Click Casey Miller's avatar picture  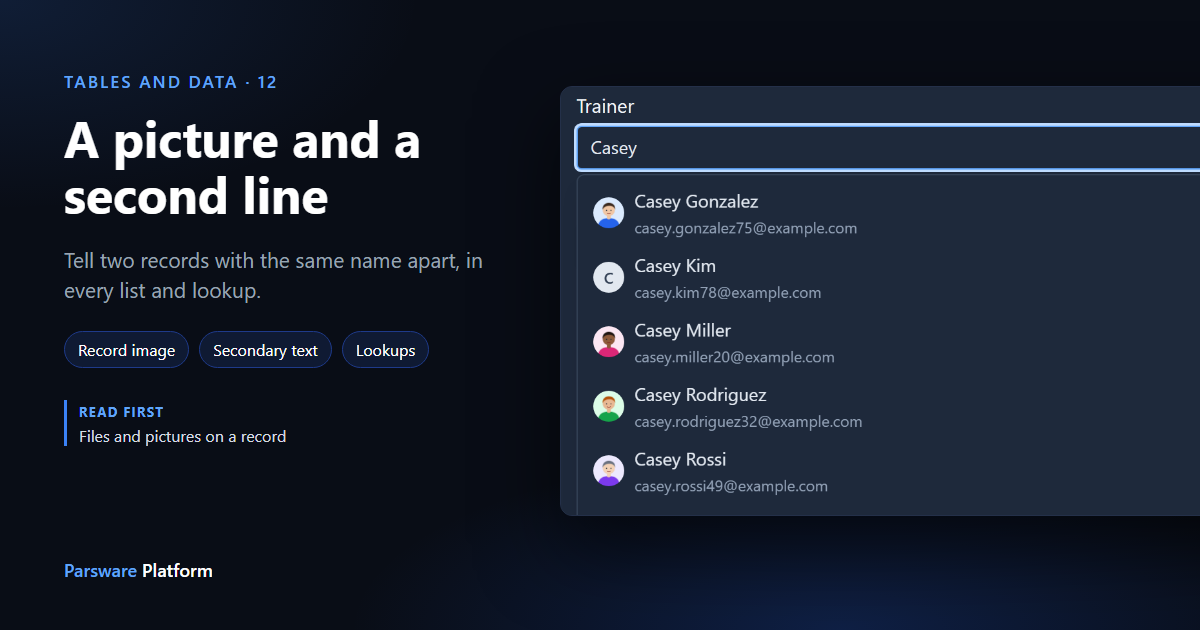608,342
